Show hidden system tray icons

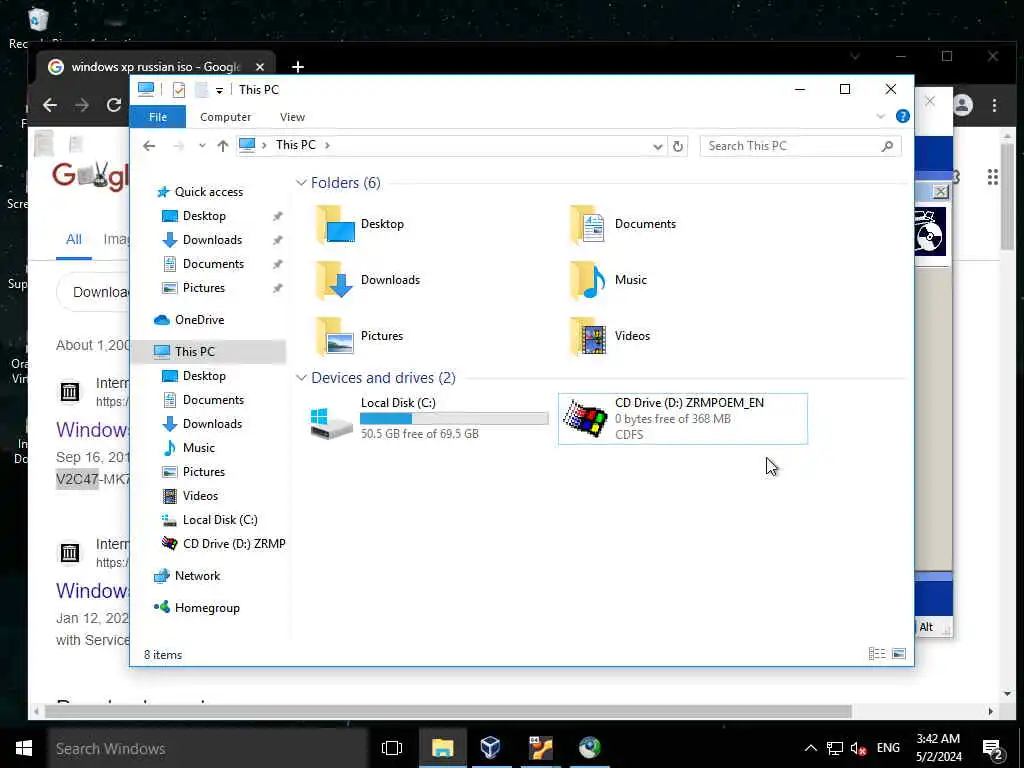click(810, 748)
